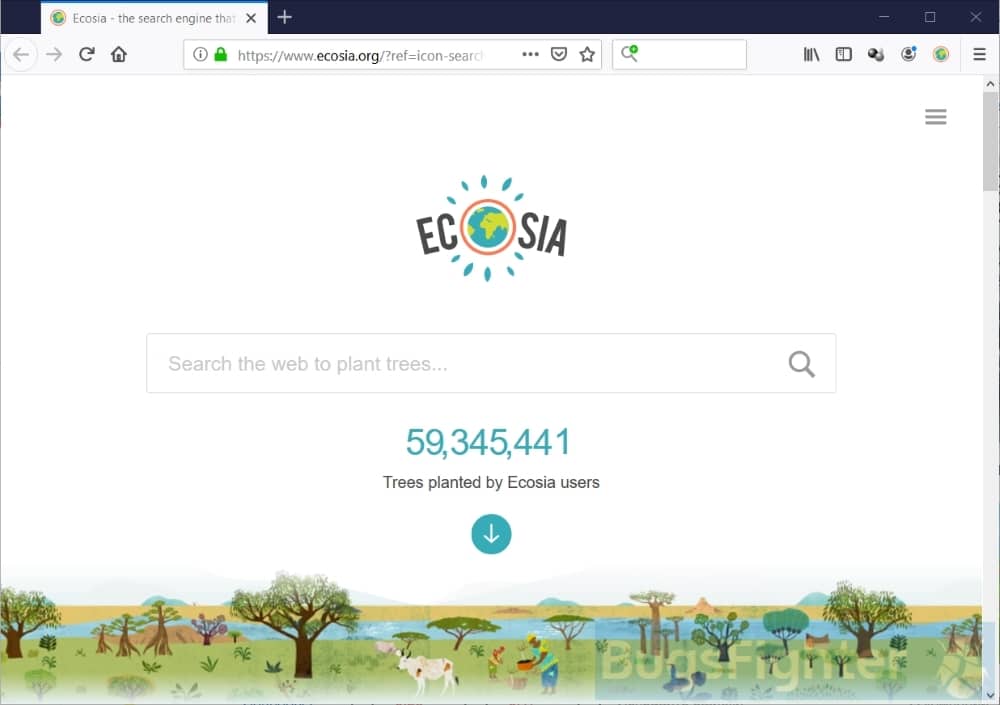Click the teal down-arrow circle button

coord(491,535)
